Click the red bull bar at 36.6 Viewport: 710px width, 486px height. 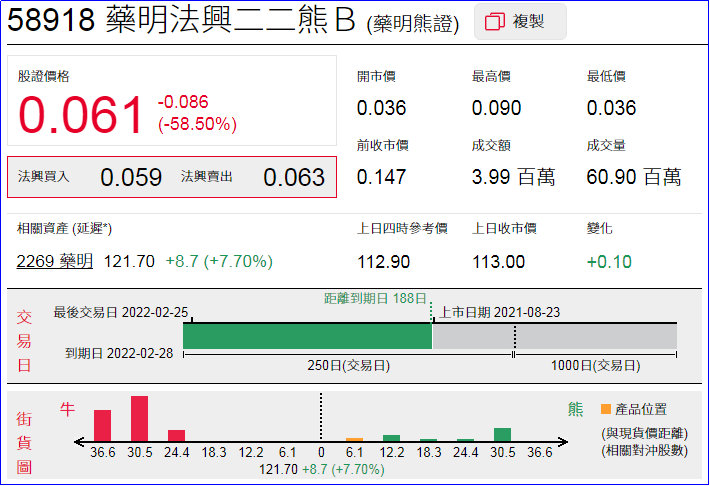pos(102,426)
